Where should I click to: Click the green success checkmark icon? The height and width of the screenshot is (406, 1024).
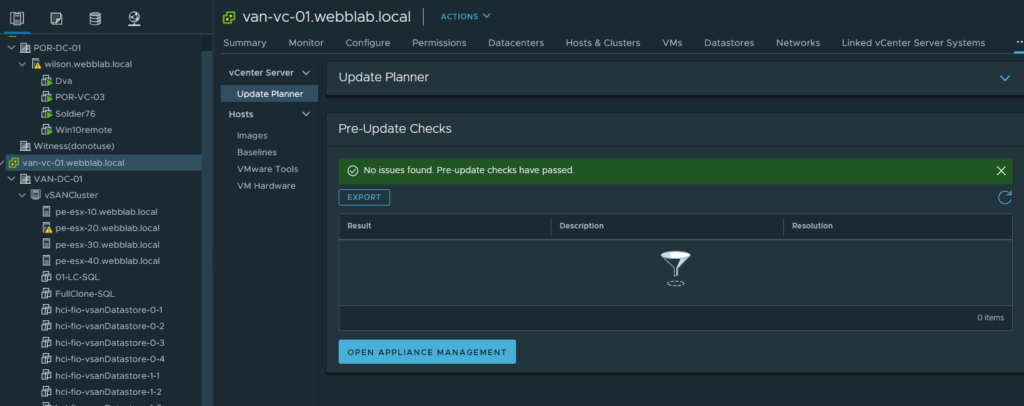[x=353, y=170]
